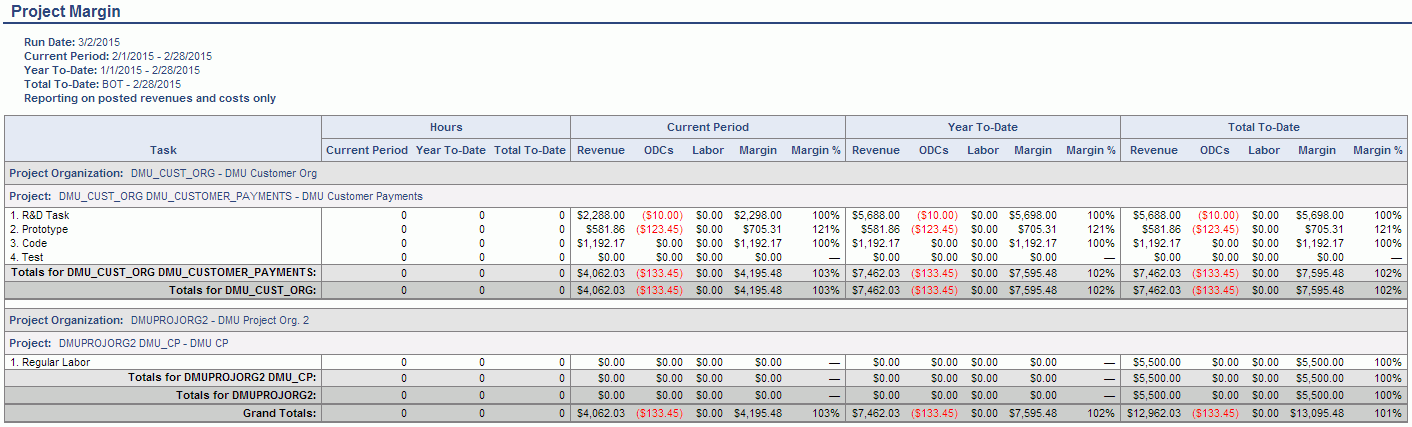Image resolution: width=1412 pixels, height=427 pixels.
Task: Select the 4. Test task row label
Action: click(x=29, y=257)
